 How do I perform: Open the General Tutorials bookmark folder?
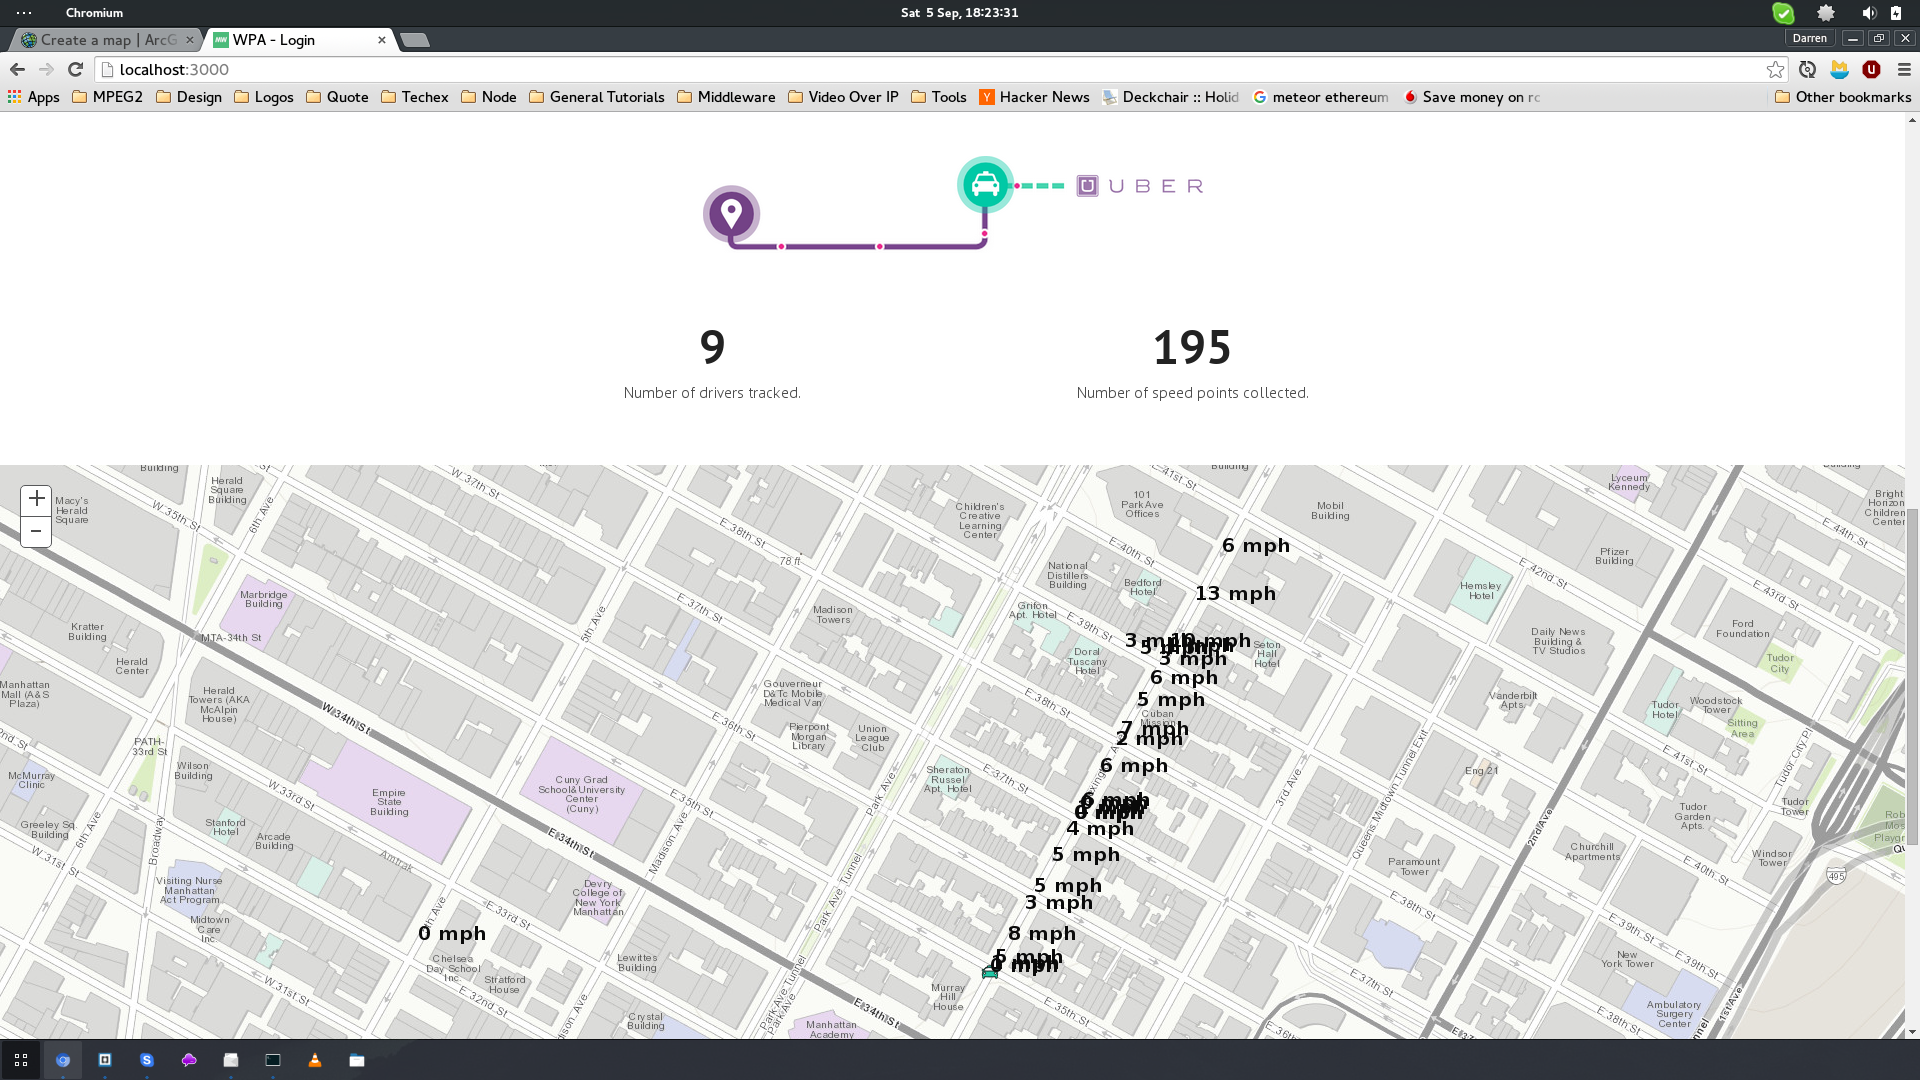click(596, 97)
